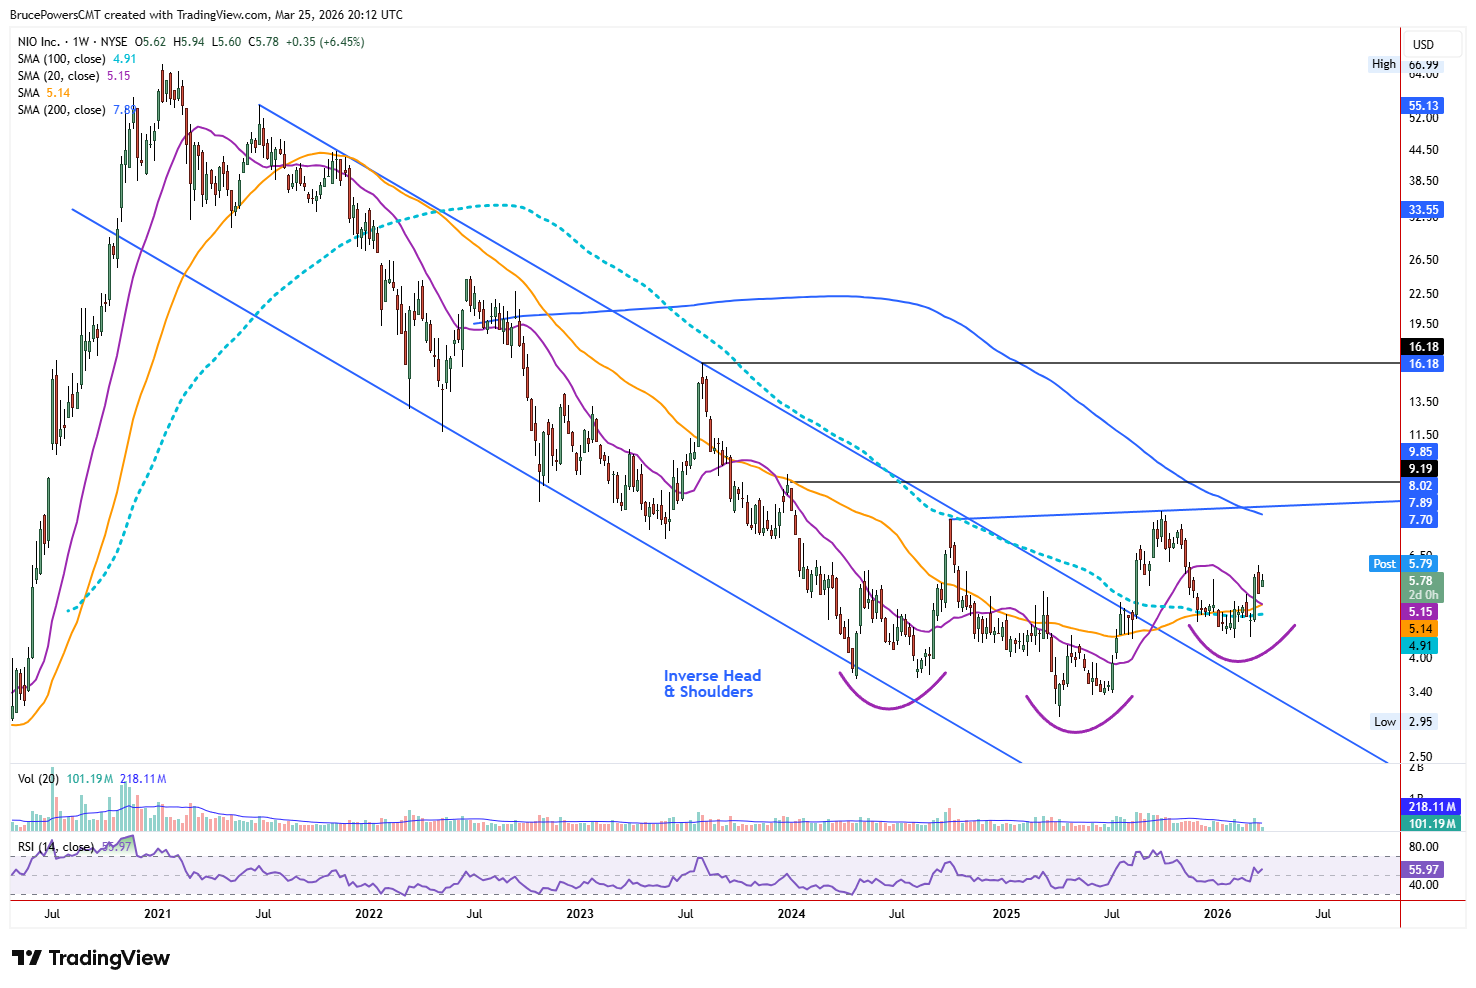The height and width of the screenshot is (988, 1476).
Task: Click the 101.19M volume axis label
Action: pos(1431,824)
